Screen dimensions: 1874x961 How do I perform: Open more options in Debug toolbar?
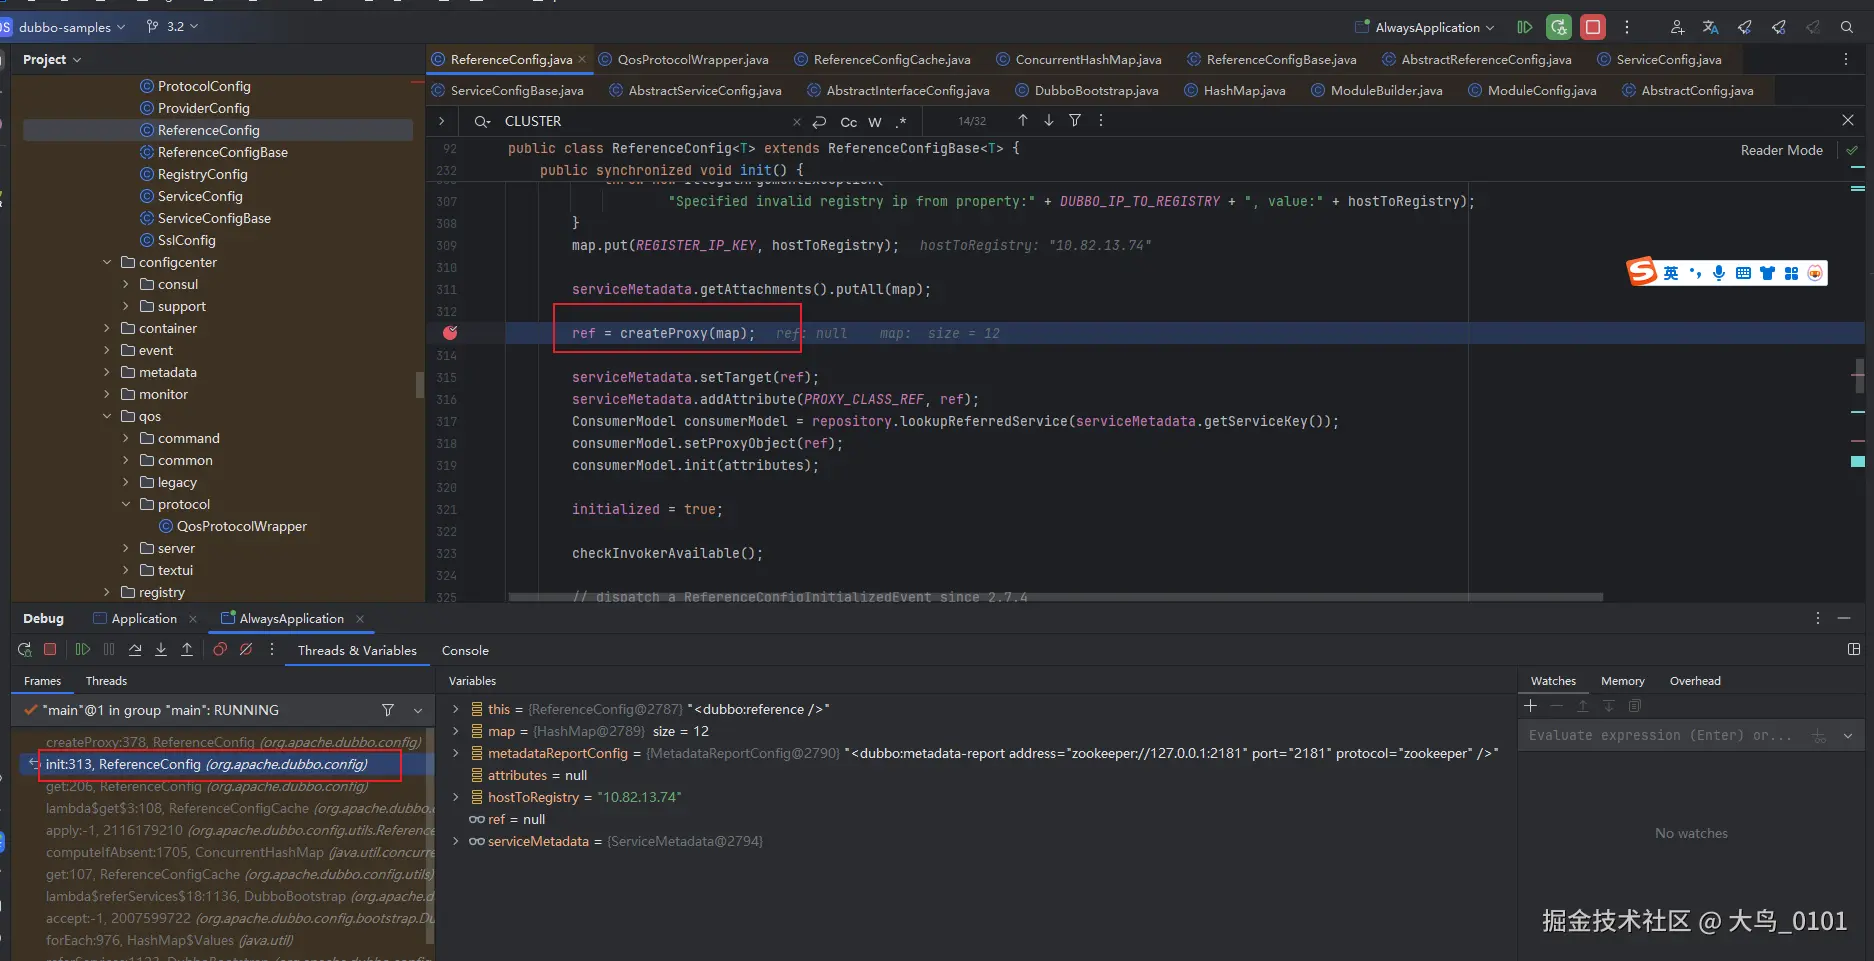[x=272, y=650]
